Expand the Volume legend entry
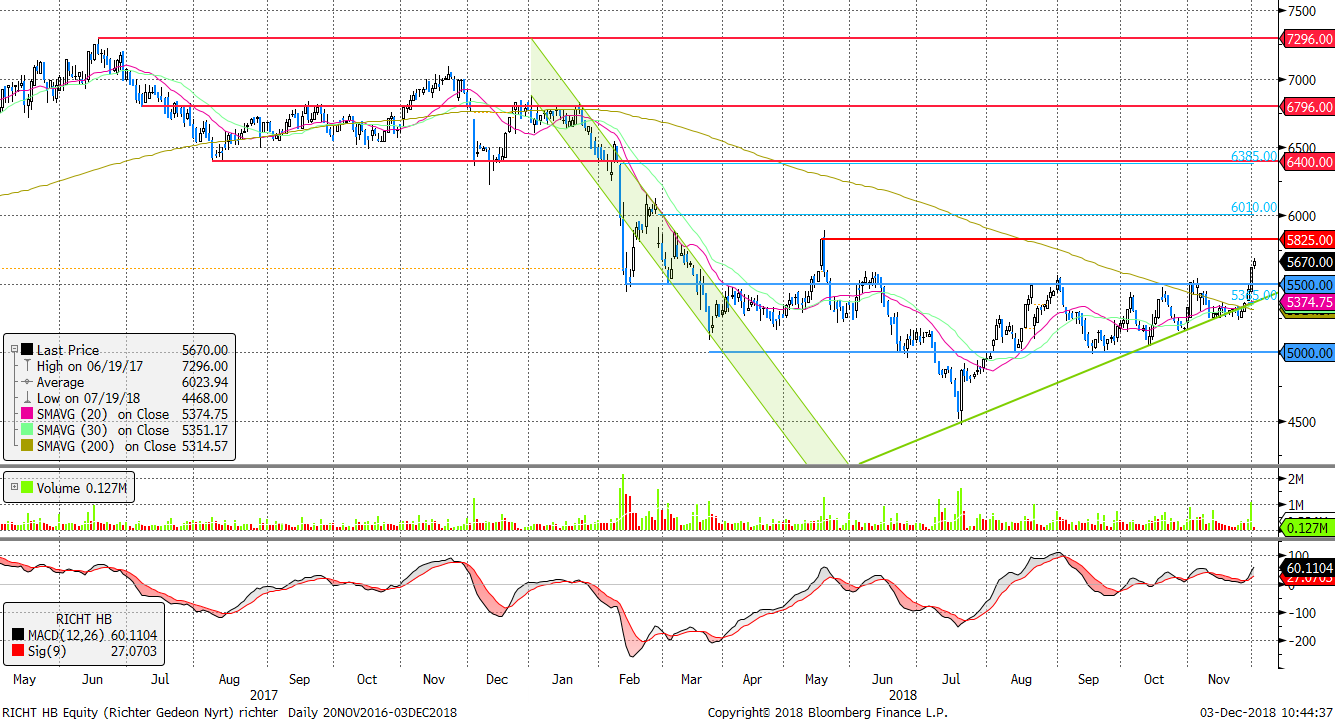Image resolution: width=1335 pixels, height=721 pixels. (x=14, y=489)
